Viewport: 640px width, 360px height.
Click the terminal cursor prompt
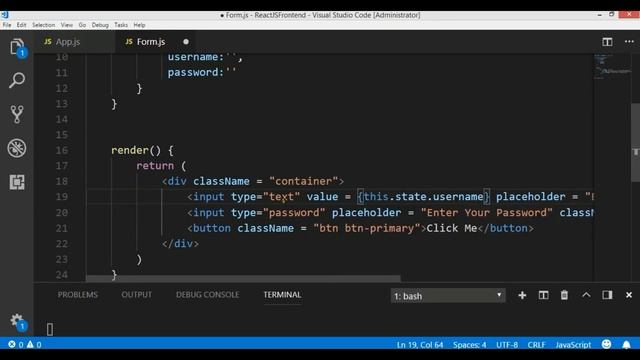pyautogui.click(x=50, y=329)
